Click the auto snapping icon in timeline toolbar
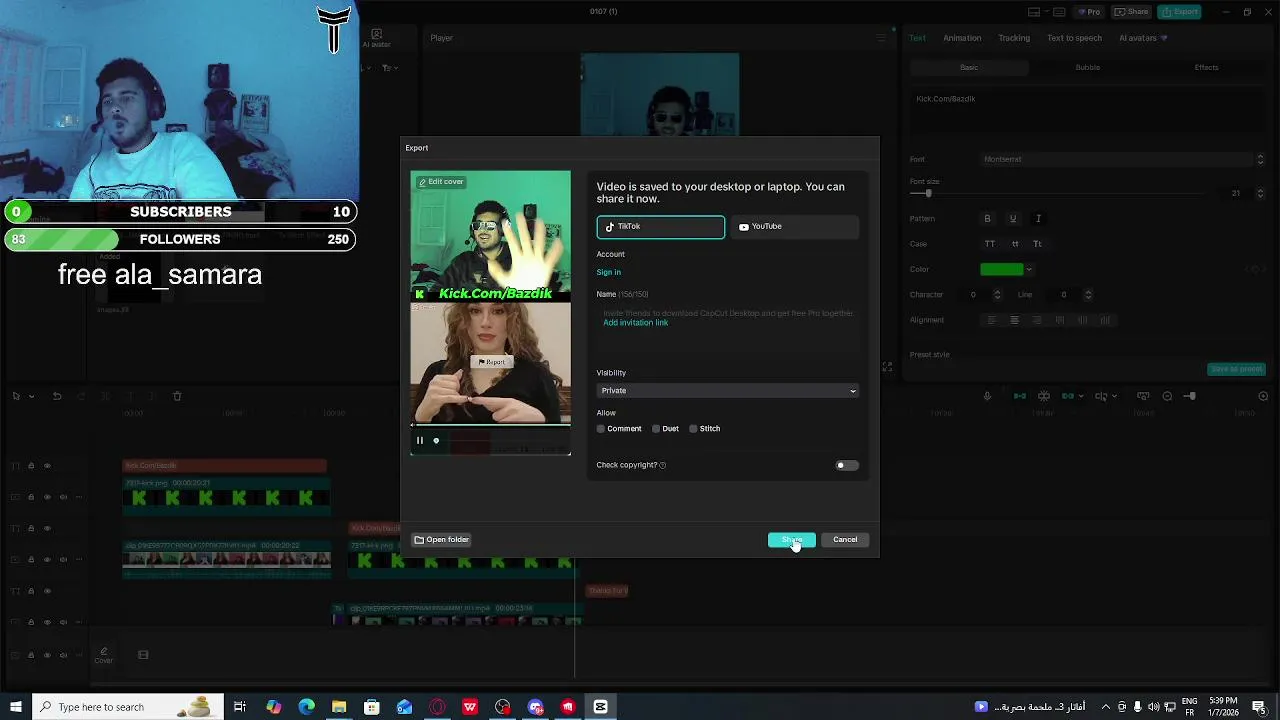This screenshot has height=720, width=1280. 1044,396
